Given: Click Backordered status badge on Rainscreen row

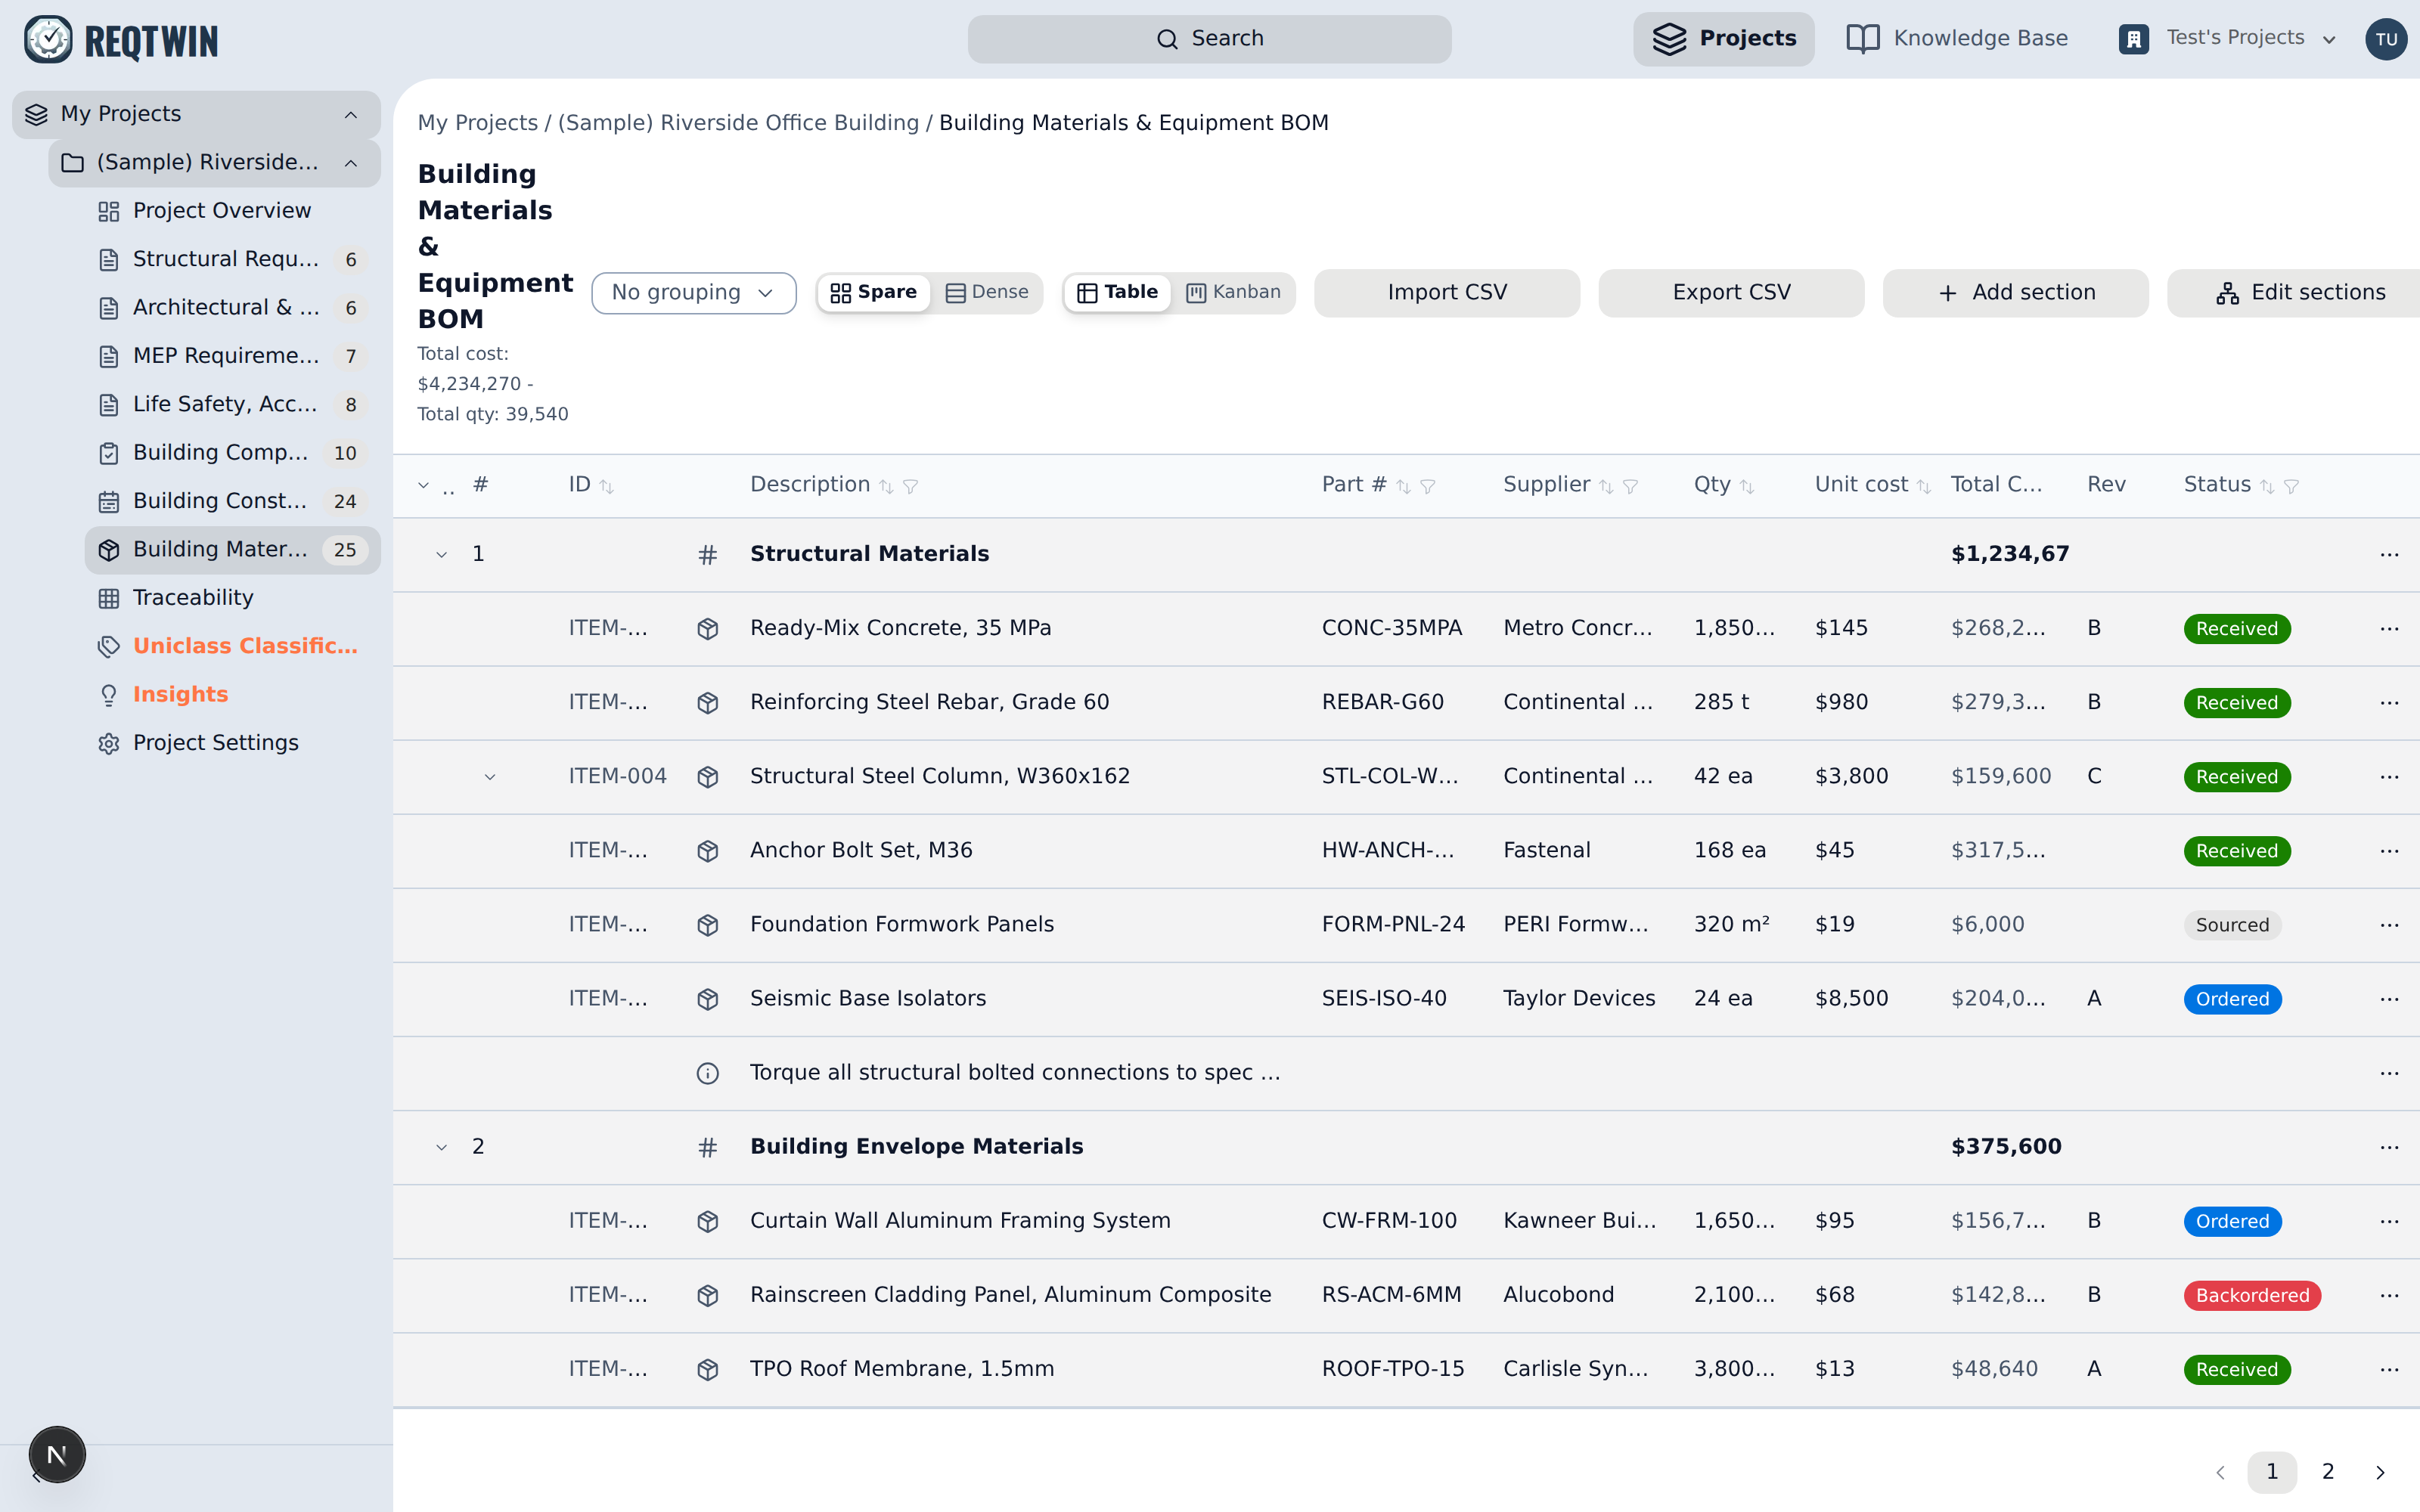Looking at the screenshot, I should click(x=2251, y=1295).
